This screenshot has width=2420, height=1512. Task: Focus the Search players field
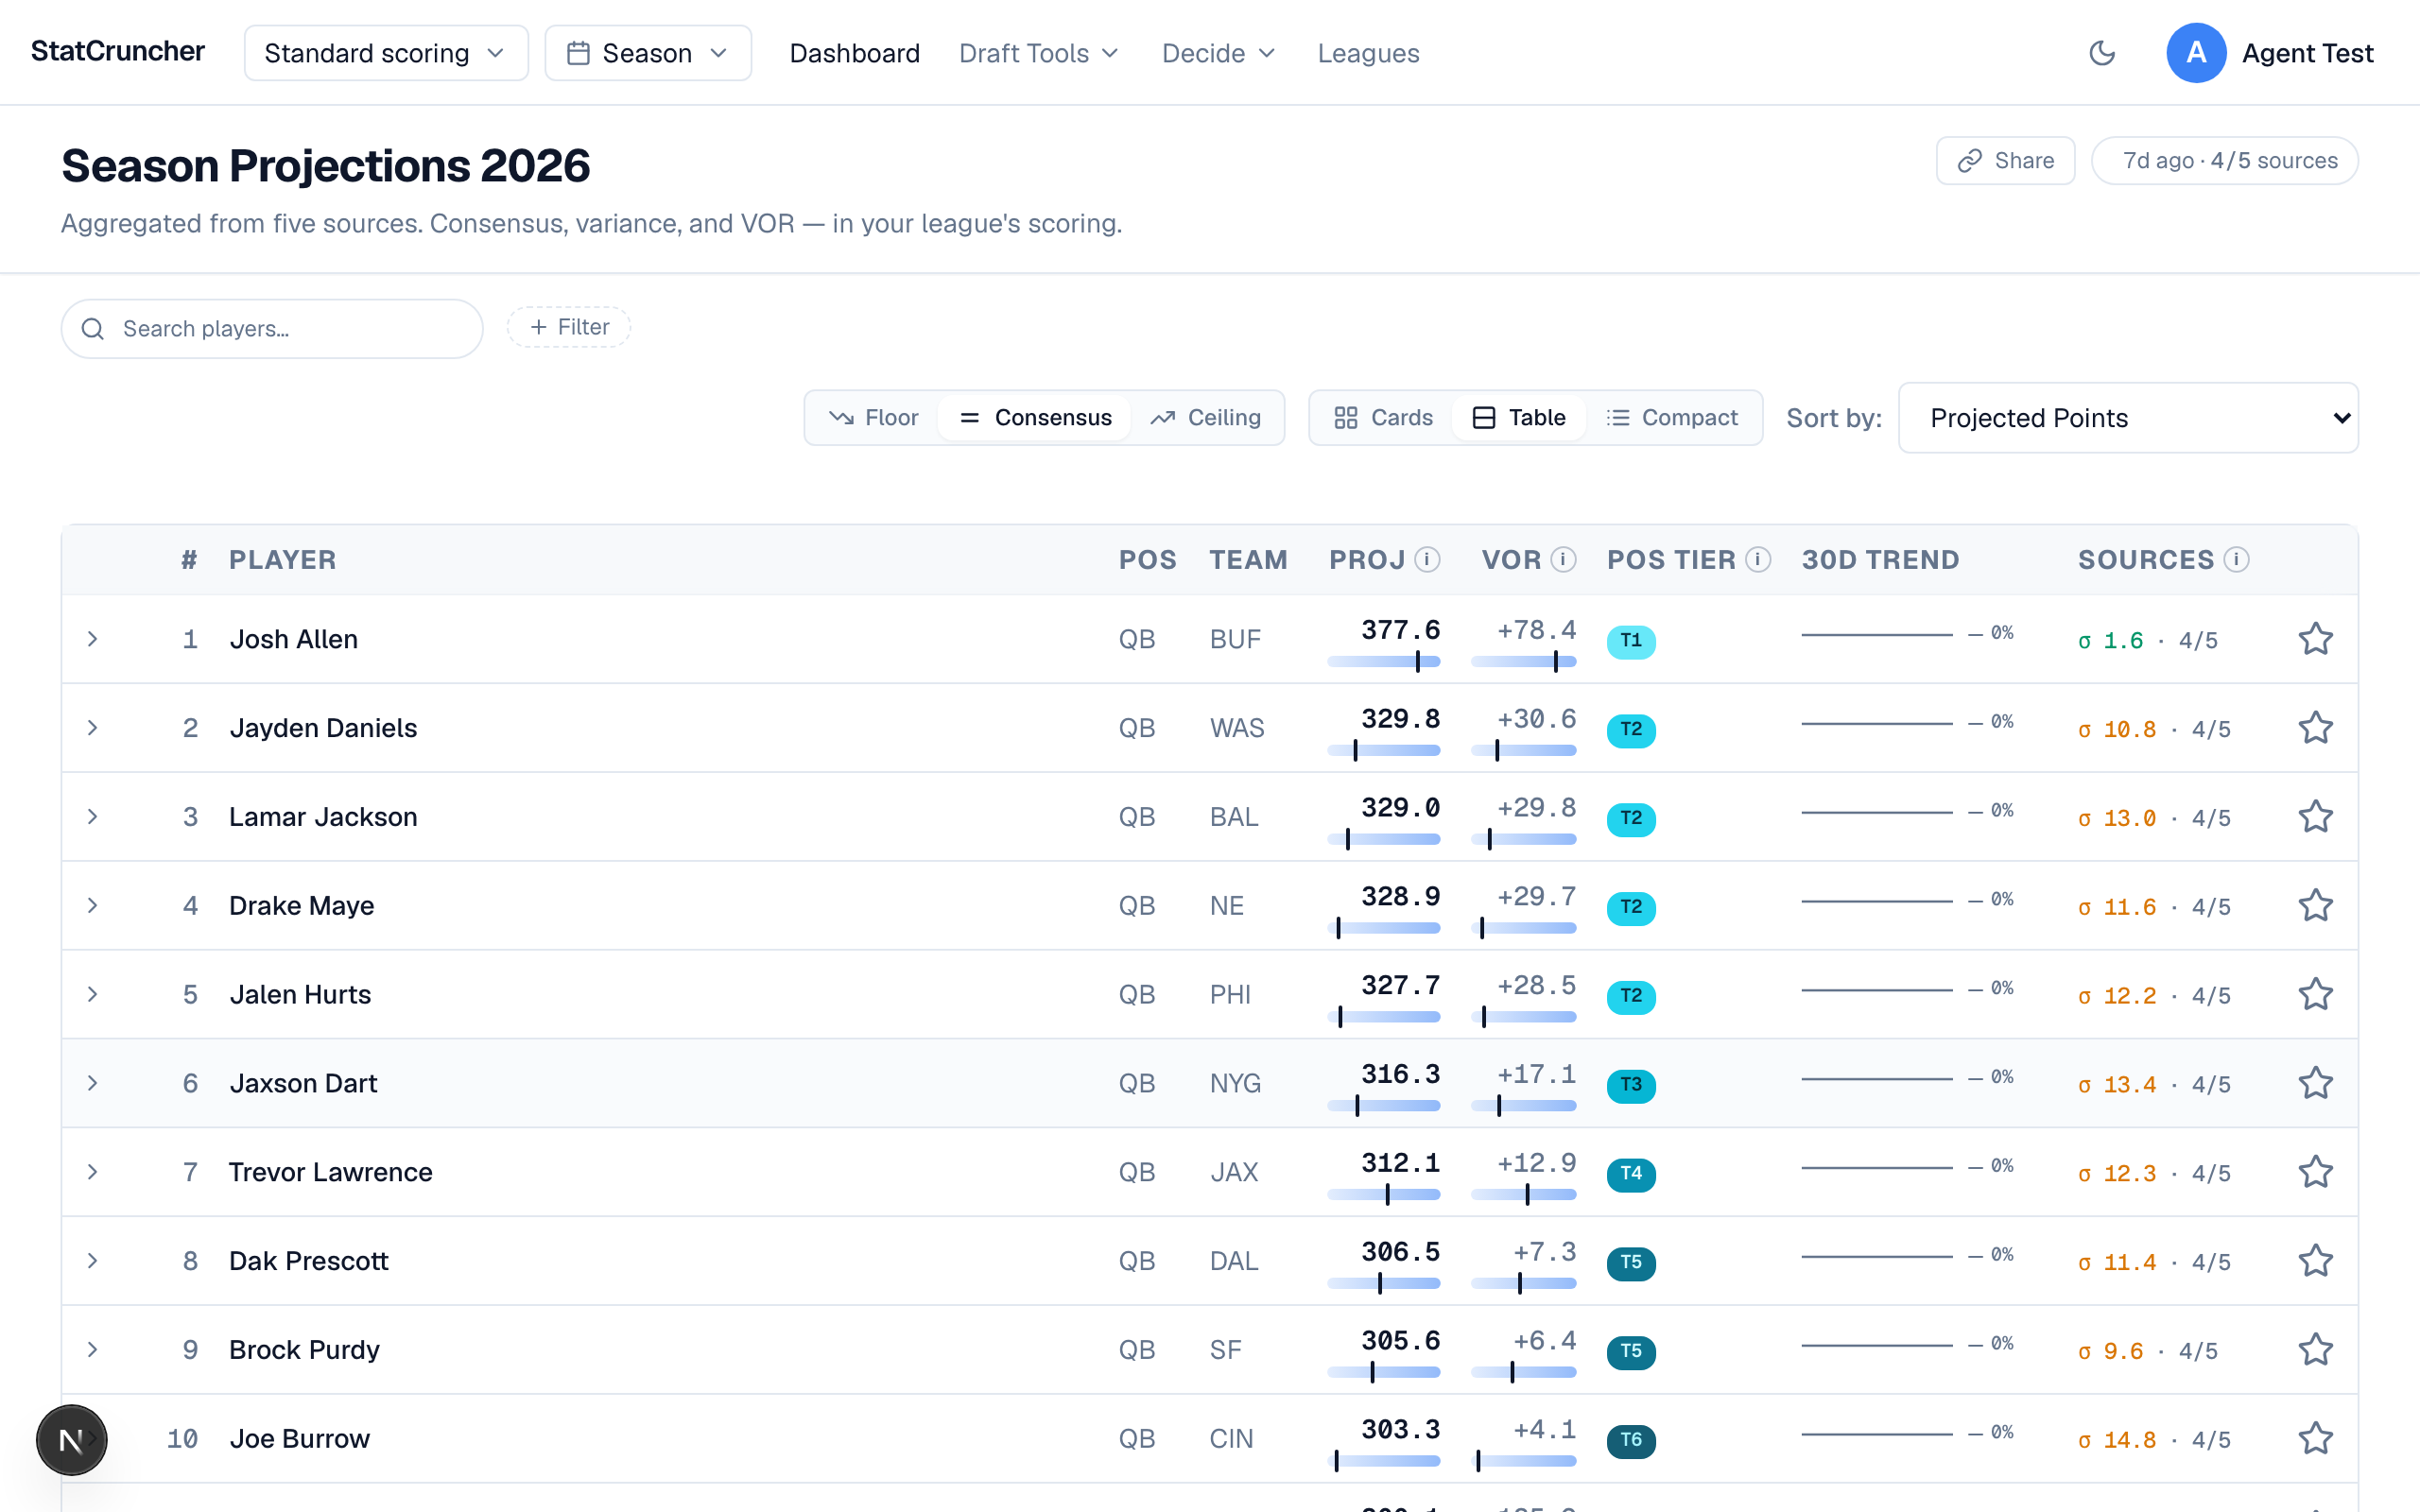tap(272, 329)
